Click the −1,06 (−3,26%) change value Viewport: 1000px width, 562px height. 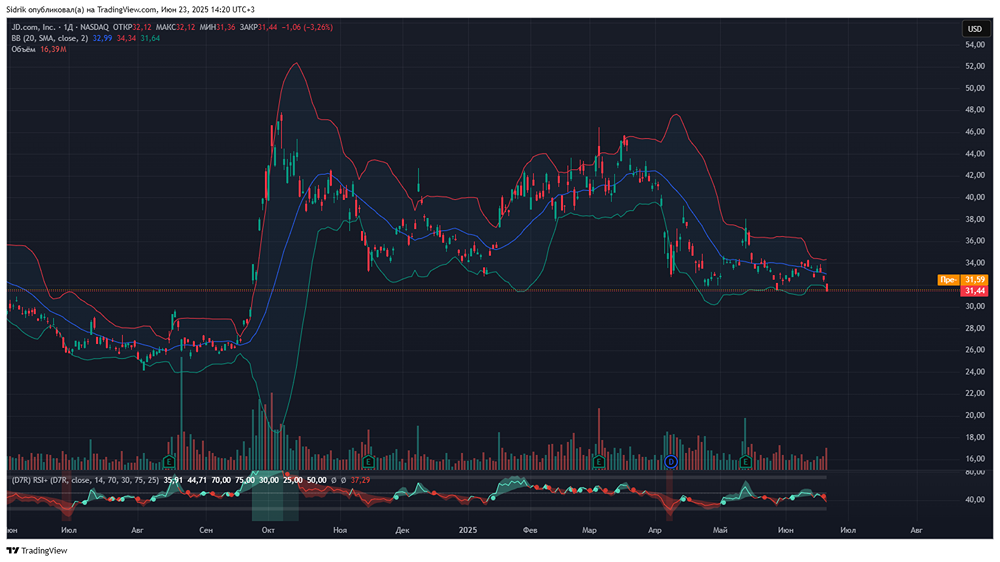[x=307, y=27]
